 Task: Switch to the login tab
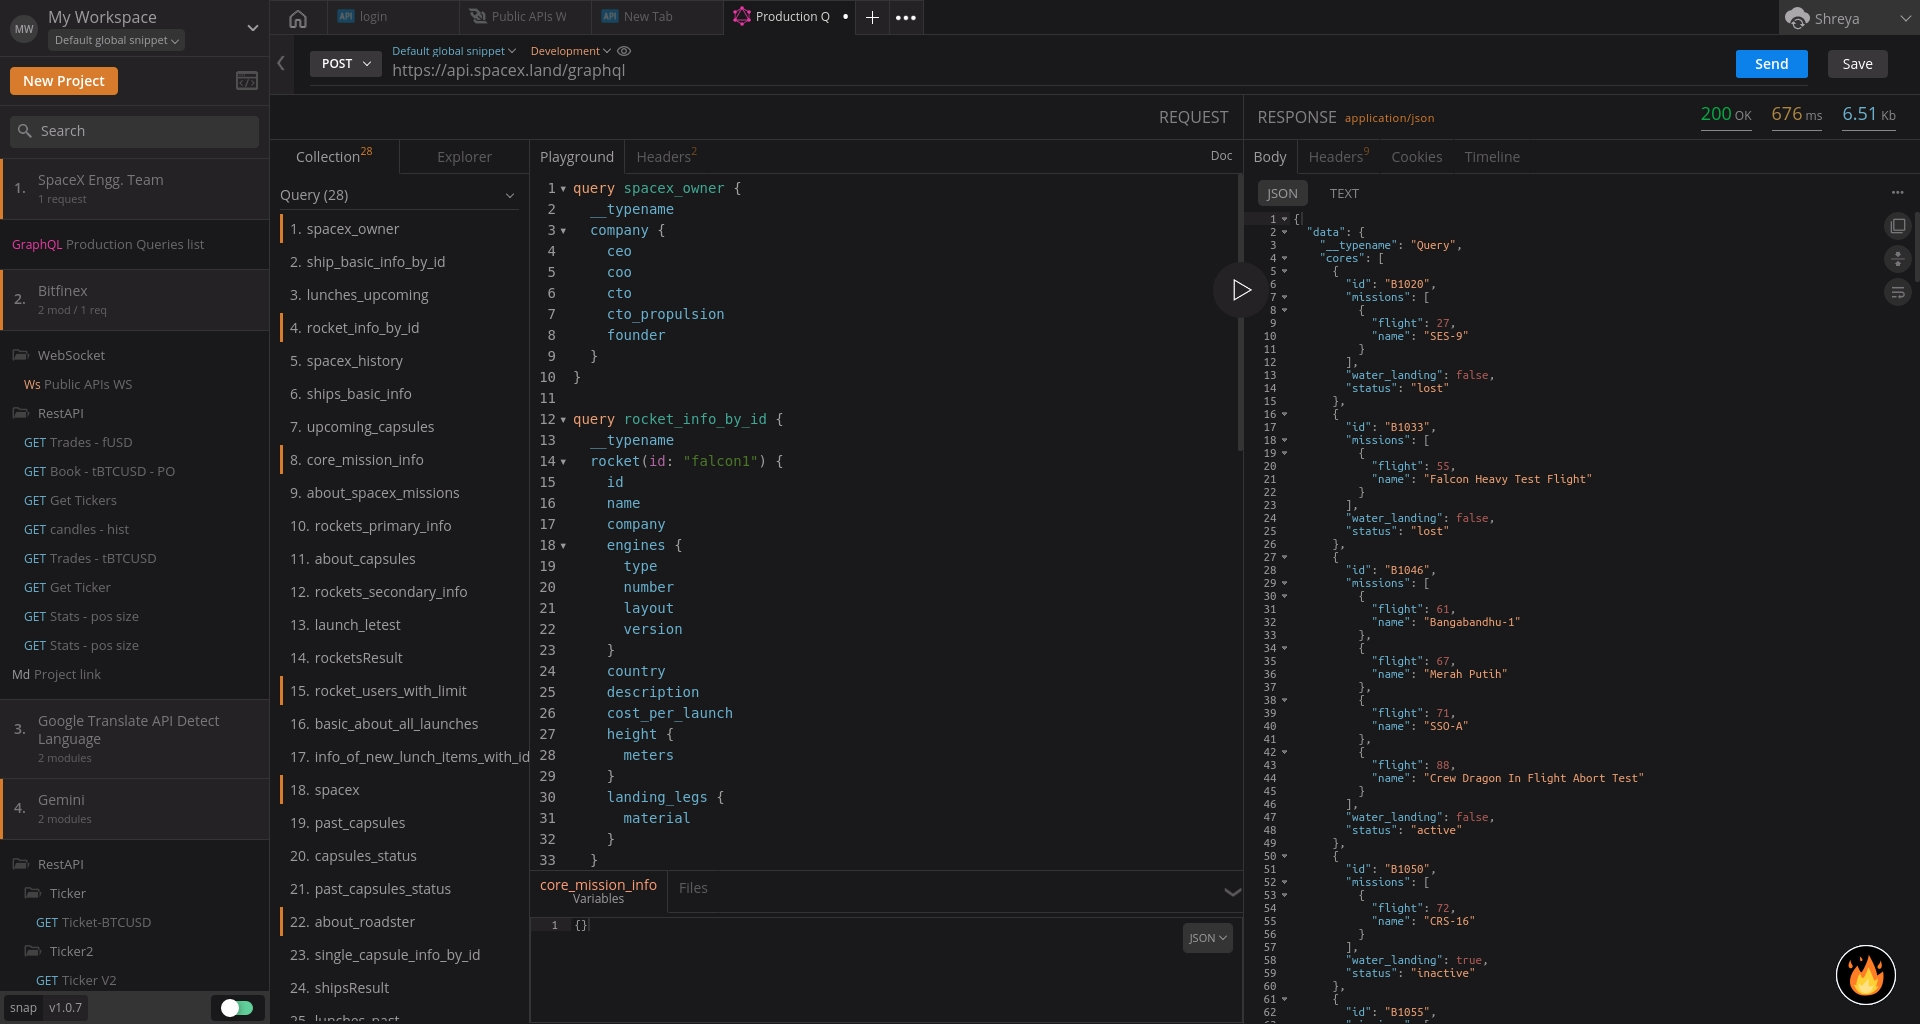tap(393, 17)
